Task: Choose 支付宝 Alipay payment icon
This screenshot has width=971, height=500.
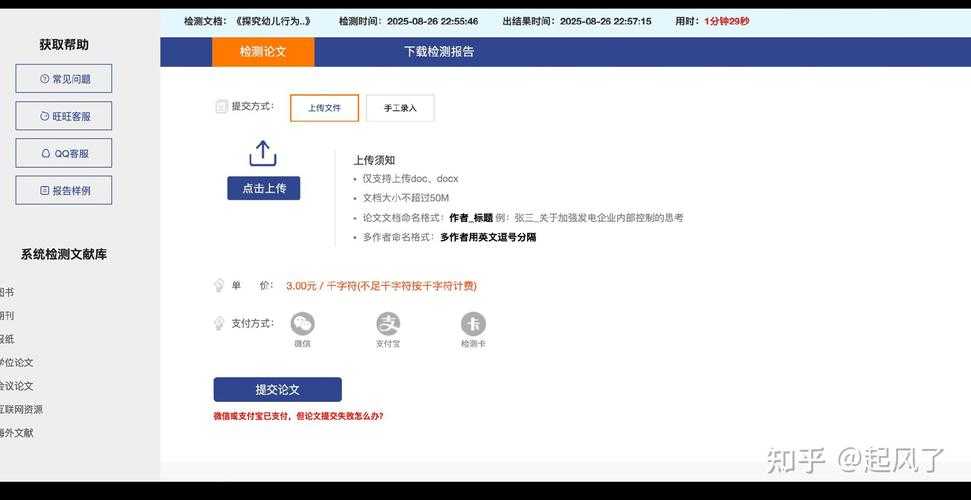Action: point(388,323)
